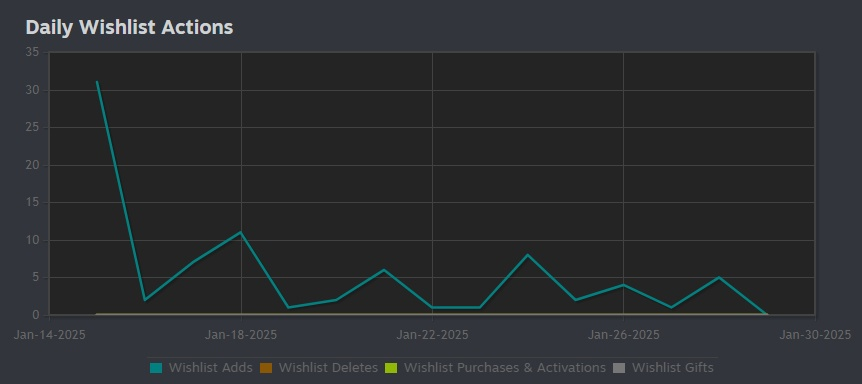Click the 35 y-axis label
The width and height of the screenshot is (862, 384).
32,52
